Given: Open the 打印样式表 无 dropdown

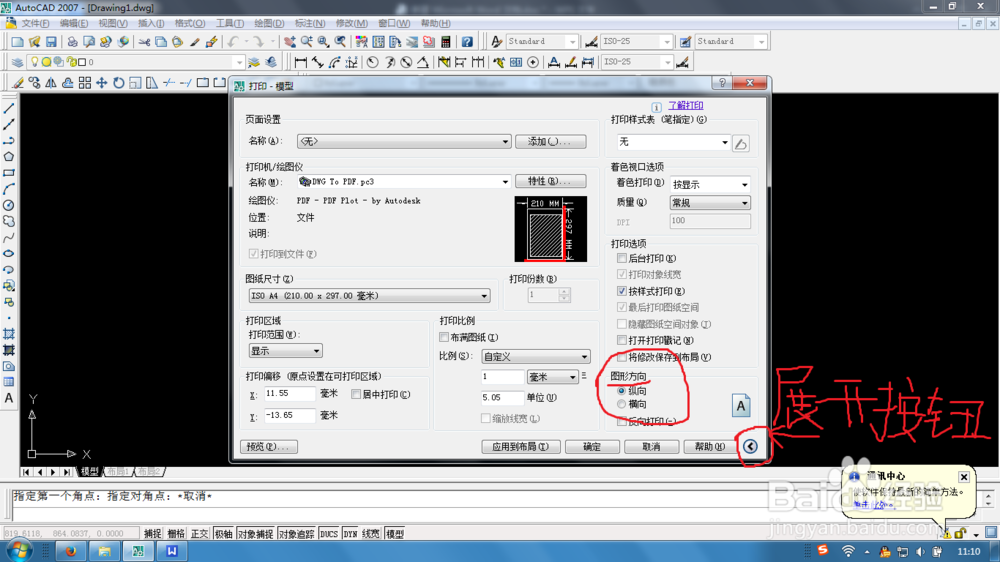Looking at the screenshot, I should coord(673,142).
